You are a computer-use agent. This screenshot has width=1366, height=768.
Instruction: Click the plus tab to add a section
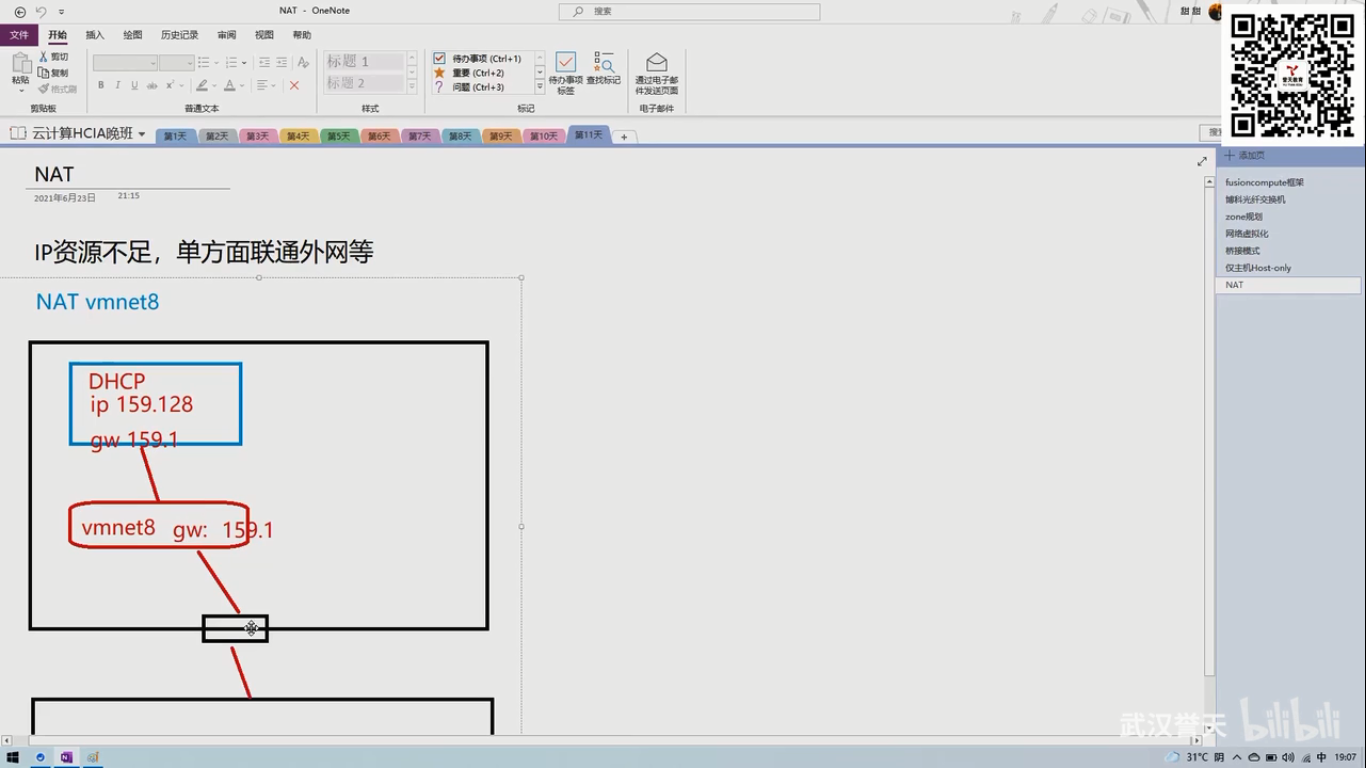(x=624, y=137)
